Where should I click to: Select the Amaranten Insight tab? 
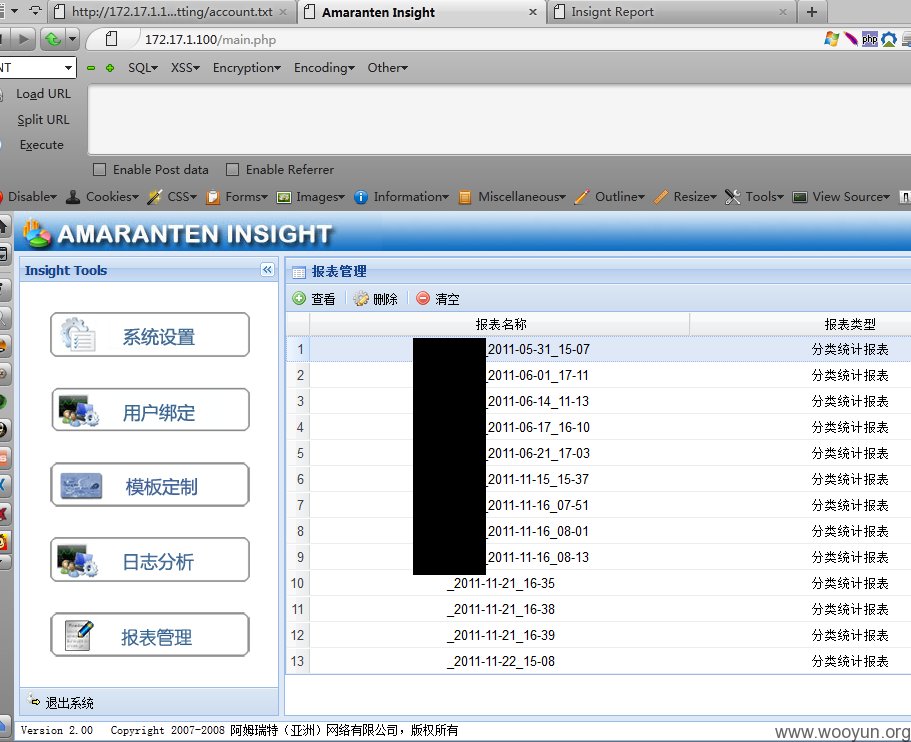(x=422, y=12)
